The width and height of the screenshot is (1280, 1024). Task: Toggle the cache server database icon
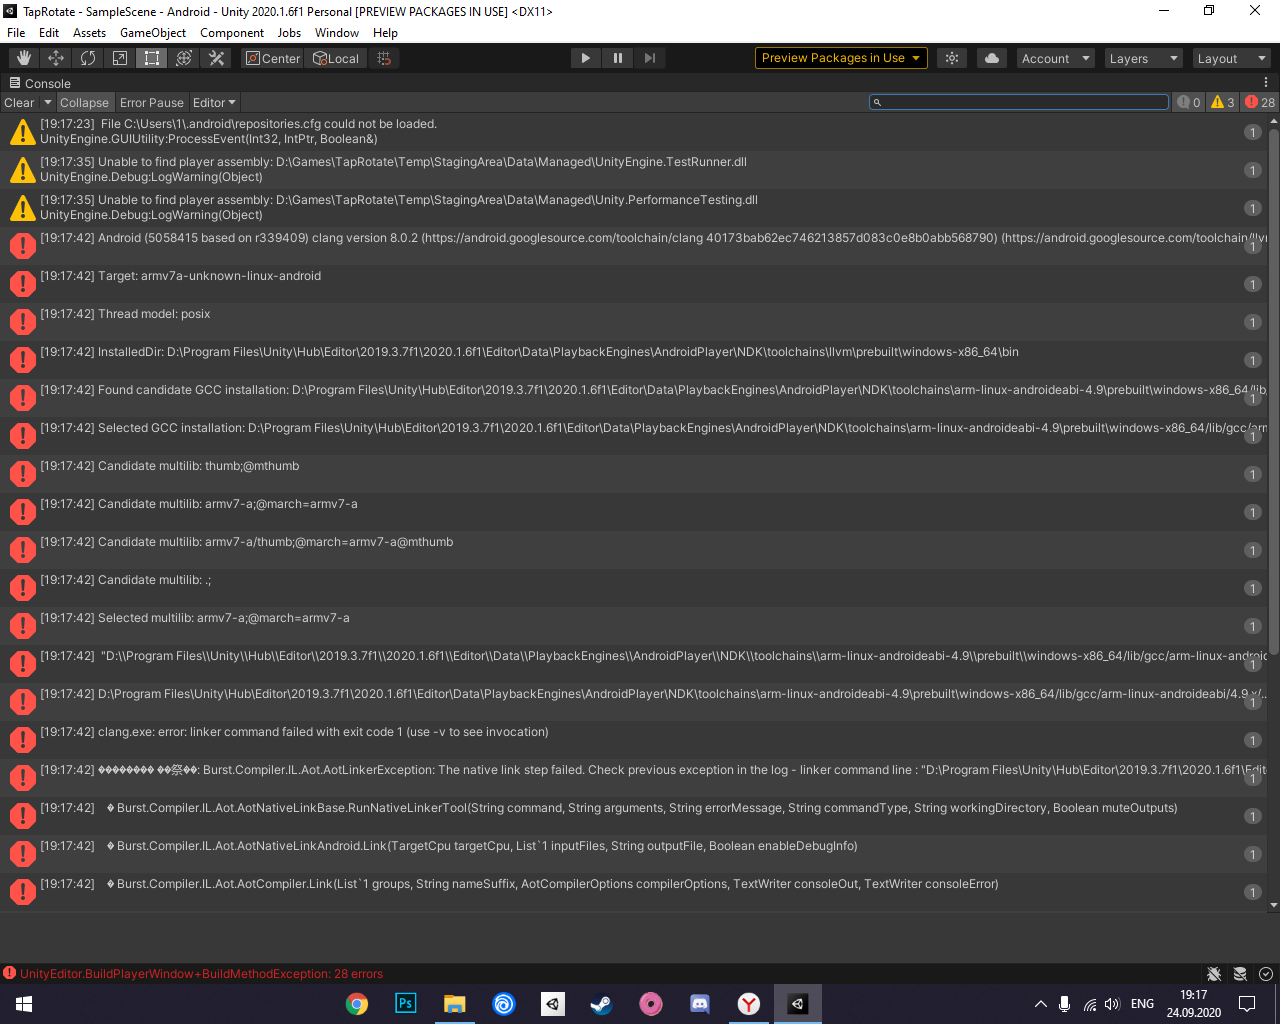(x=1240, y=974)
